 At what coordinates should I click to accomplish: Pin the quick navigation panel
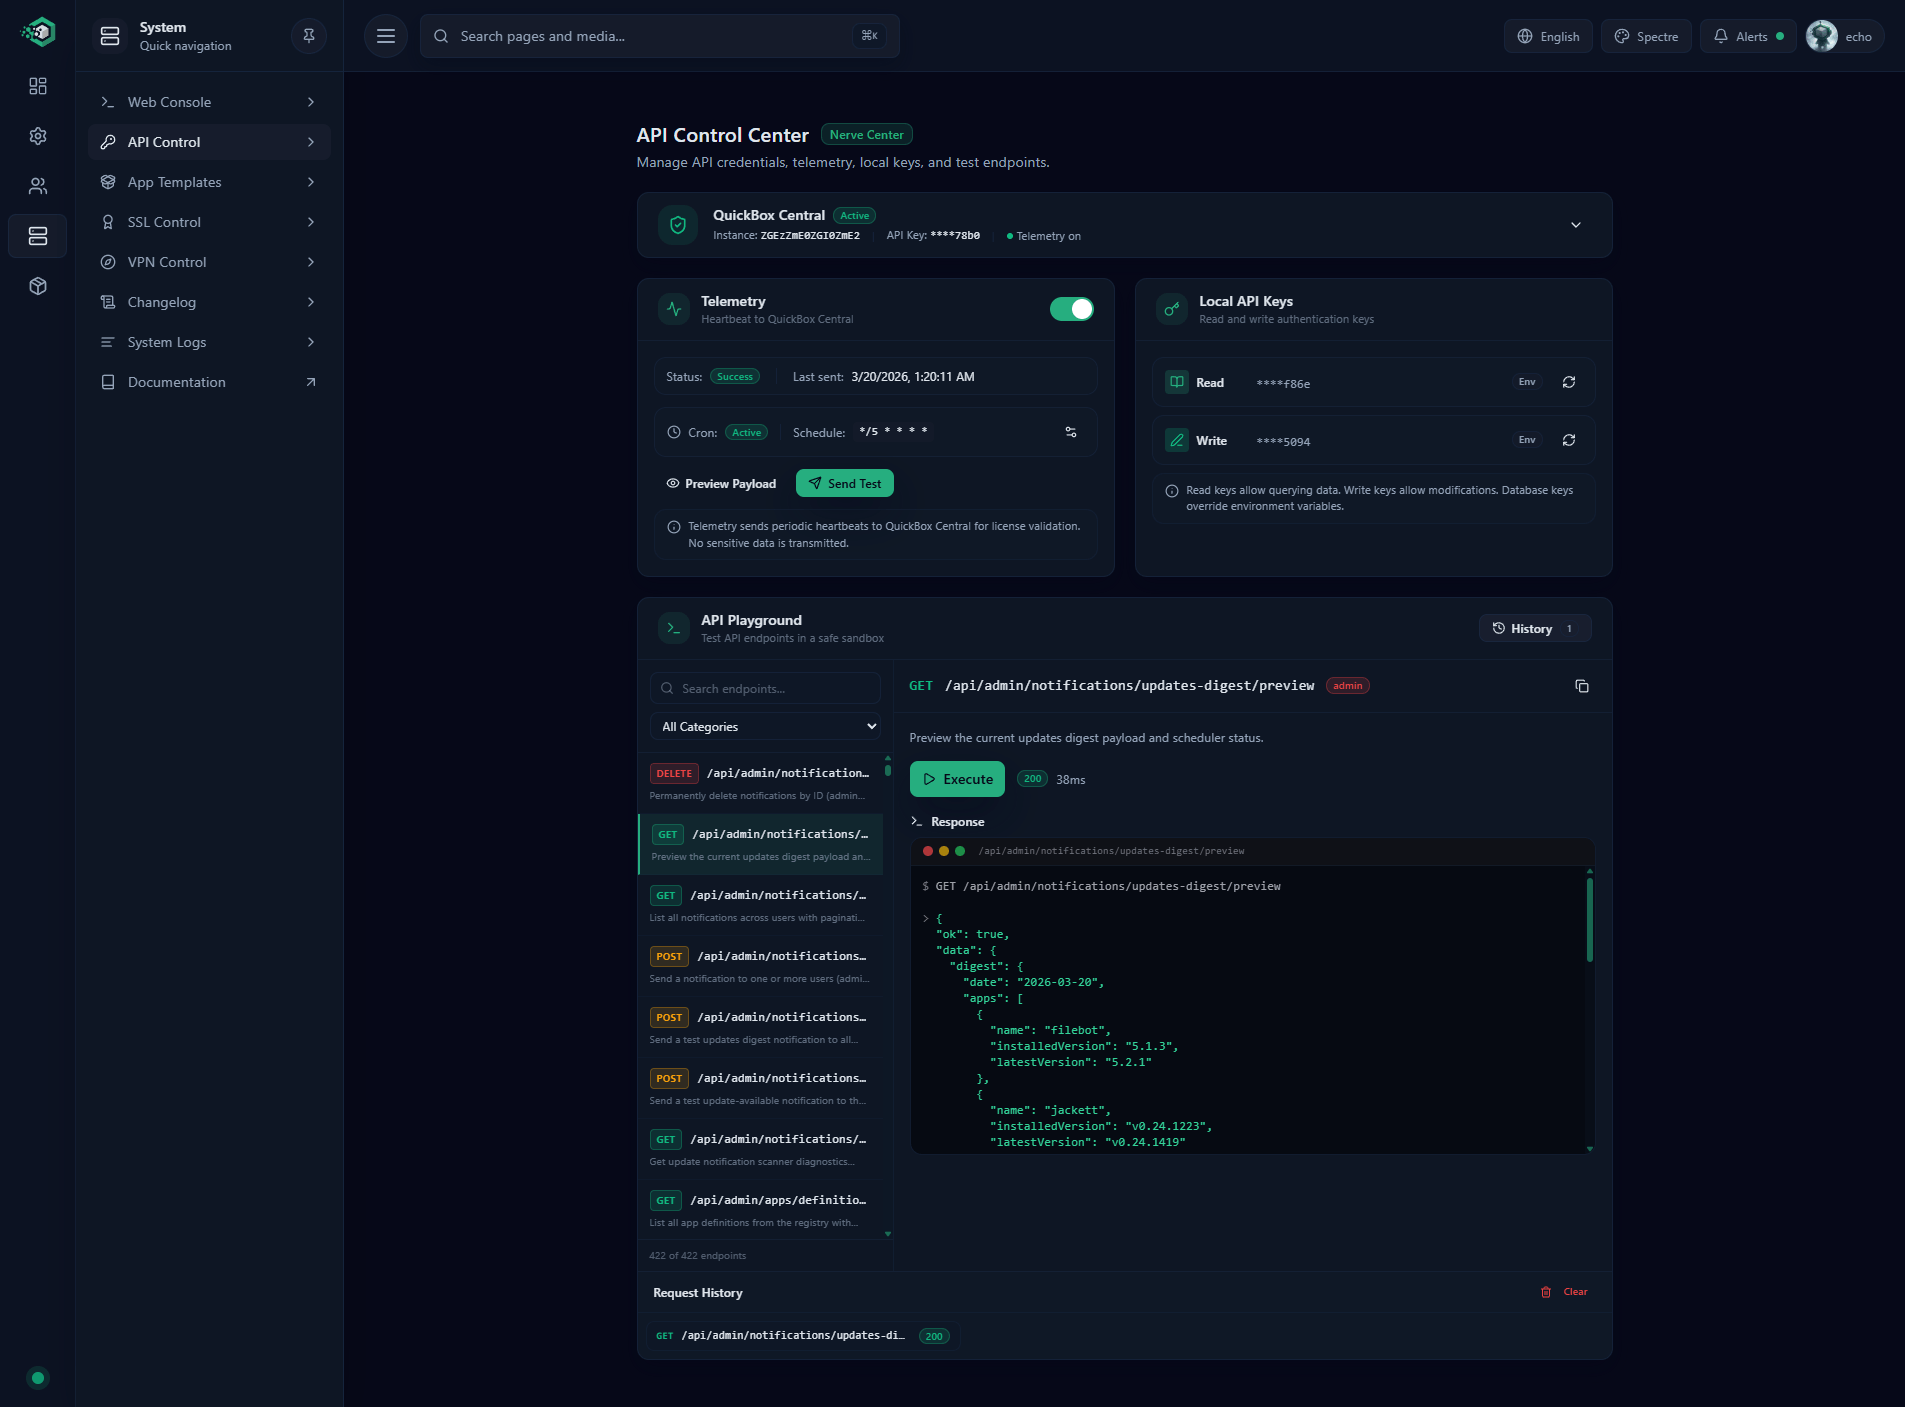coord(307,35)
